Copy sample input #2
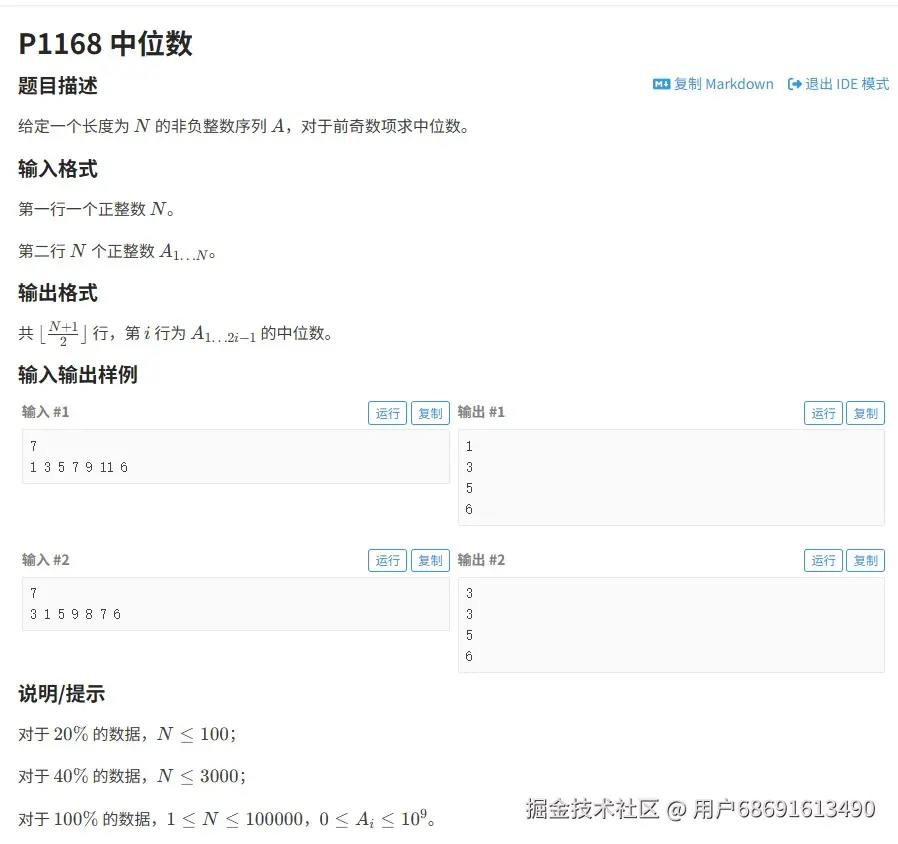The height and width of the screenshot is (844, 898). click(430, 560)
